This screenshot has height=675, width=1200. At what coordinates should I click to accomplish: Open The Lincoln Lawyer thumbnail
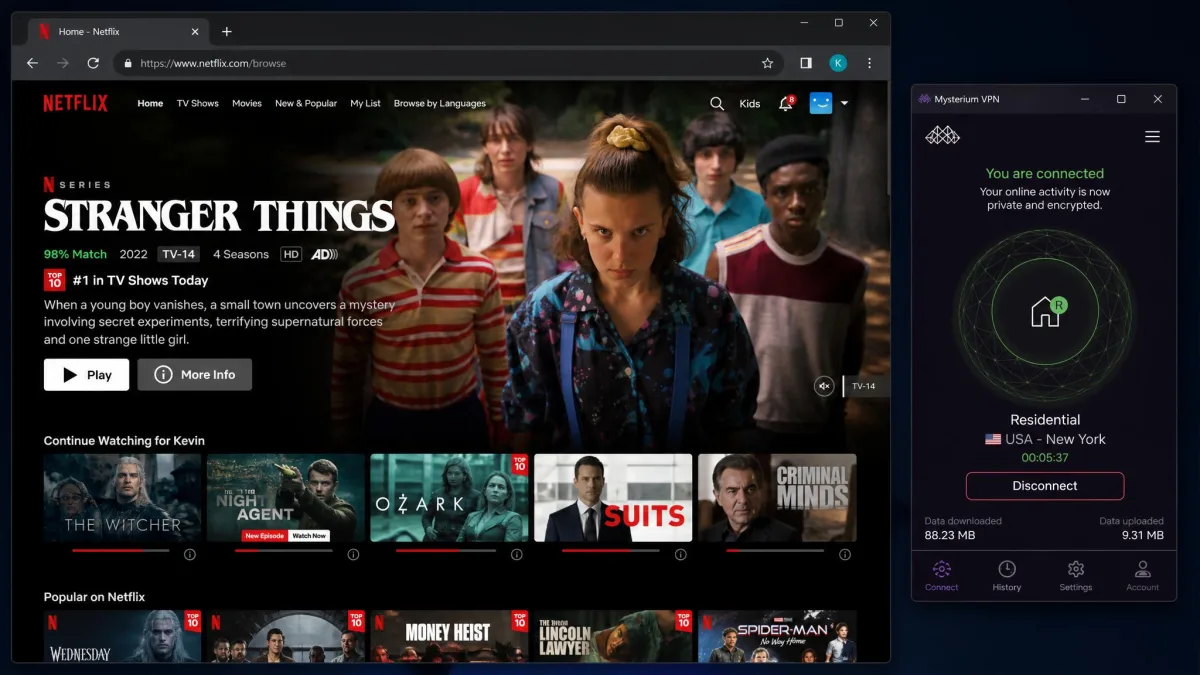[613, 637]
